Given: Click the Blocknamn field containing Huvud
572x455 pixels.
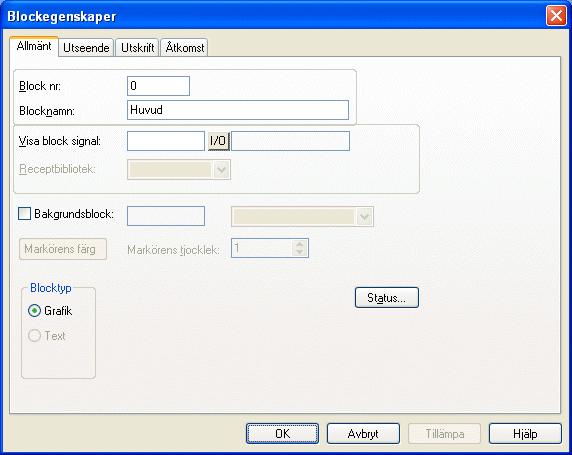Looking at the screenshot, I should tap(238, 110).
